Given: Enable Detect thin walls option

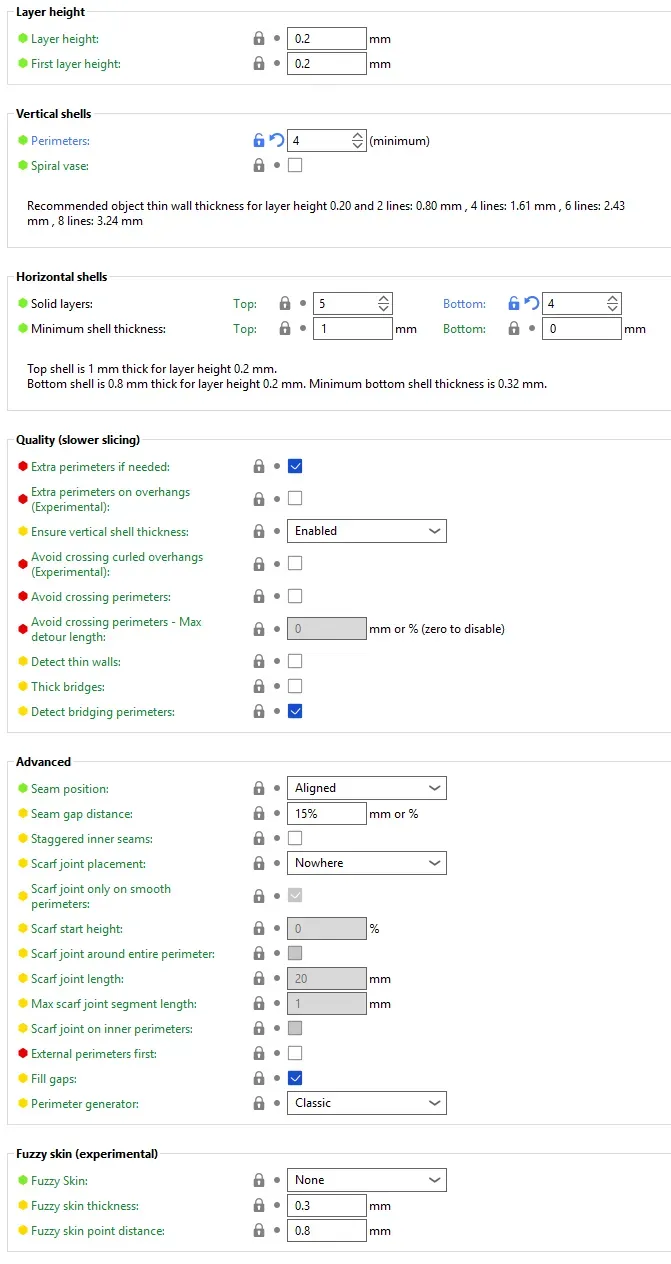Looking at the screenshot, I should pyautogui.click(x=295, y=661).
